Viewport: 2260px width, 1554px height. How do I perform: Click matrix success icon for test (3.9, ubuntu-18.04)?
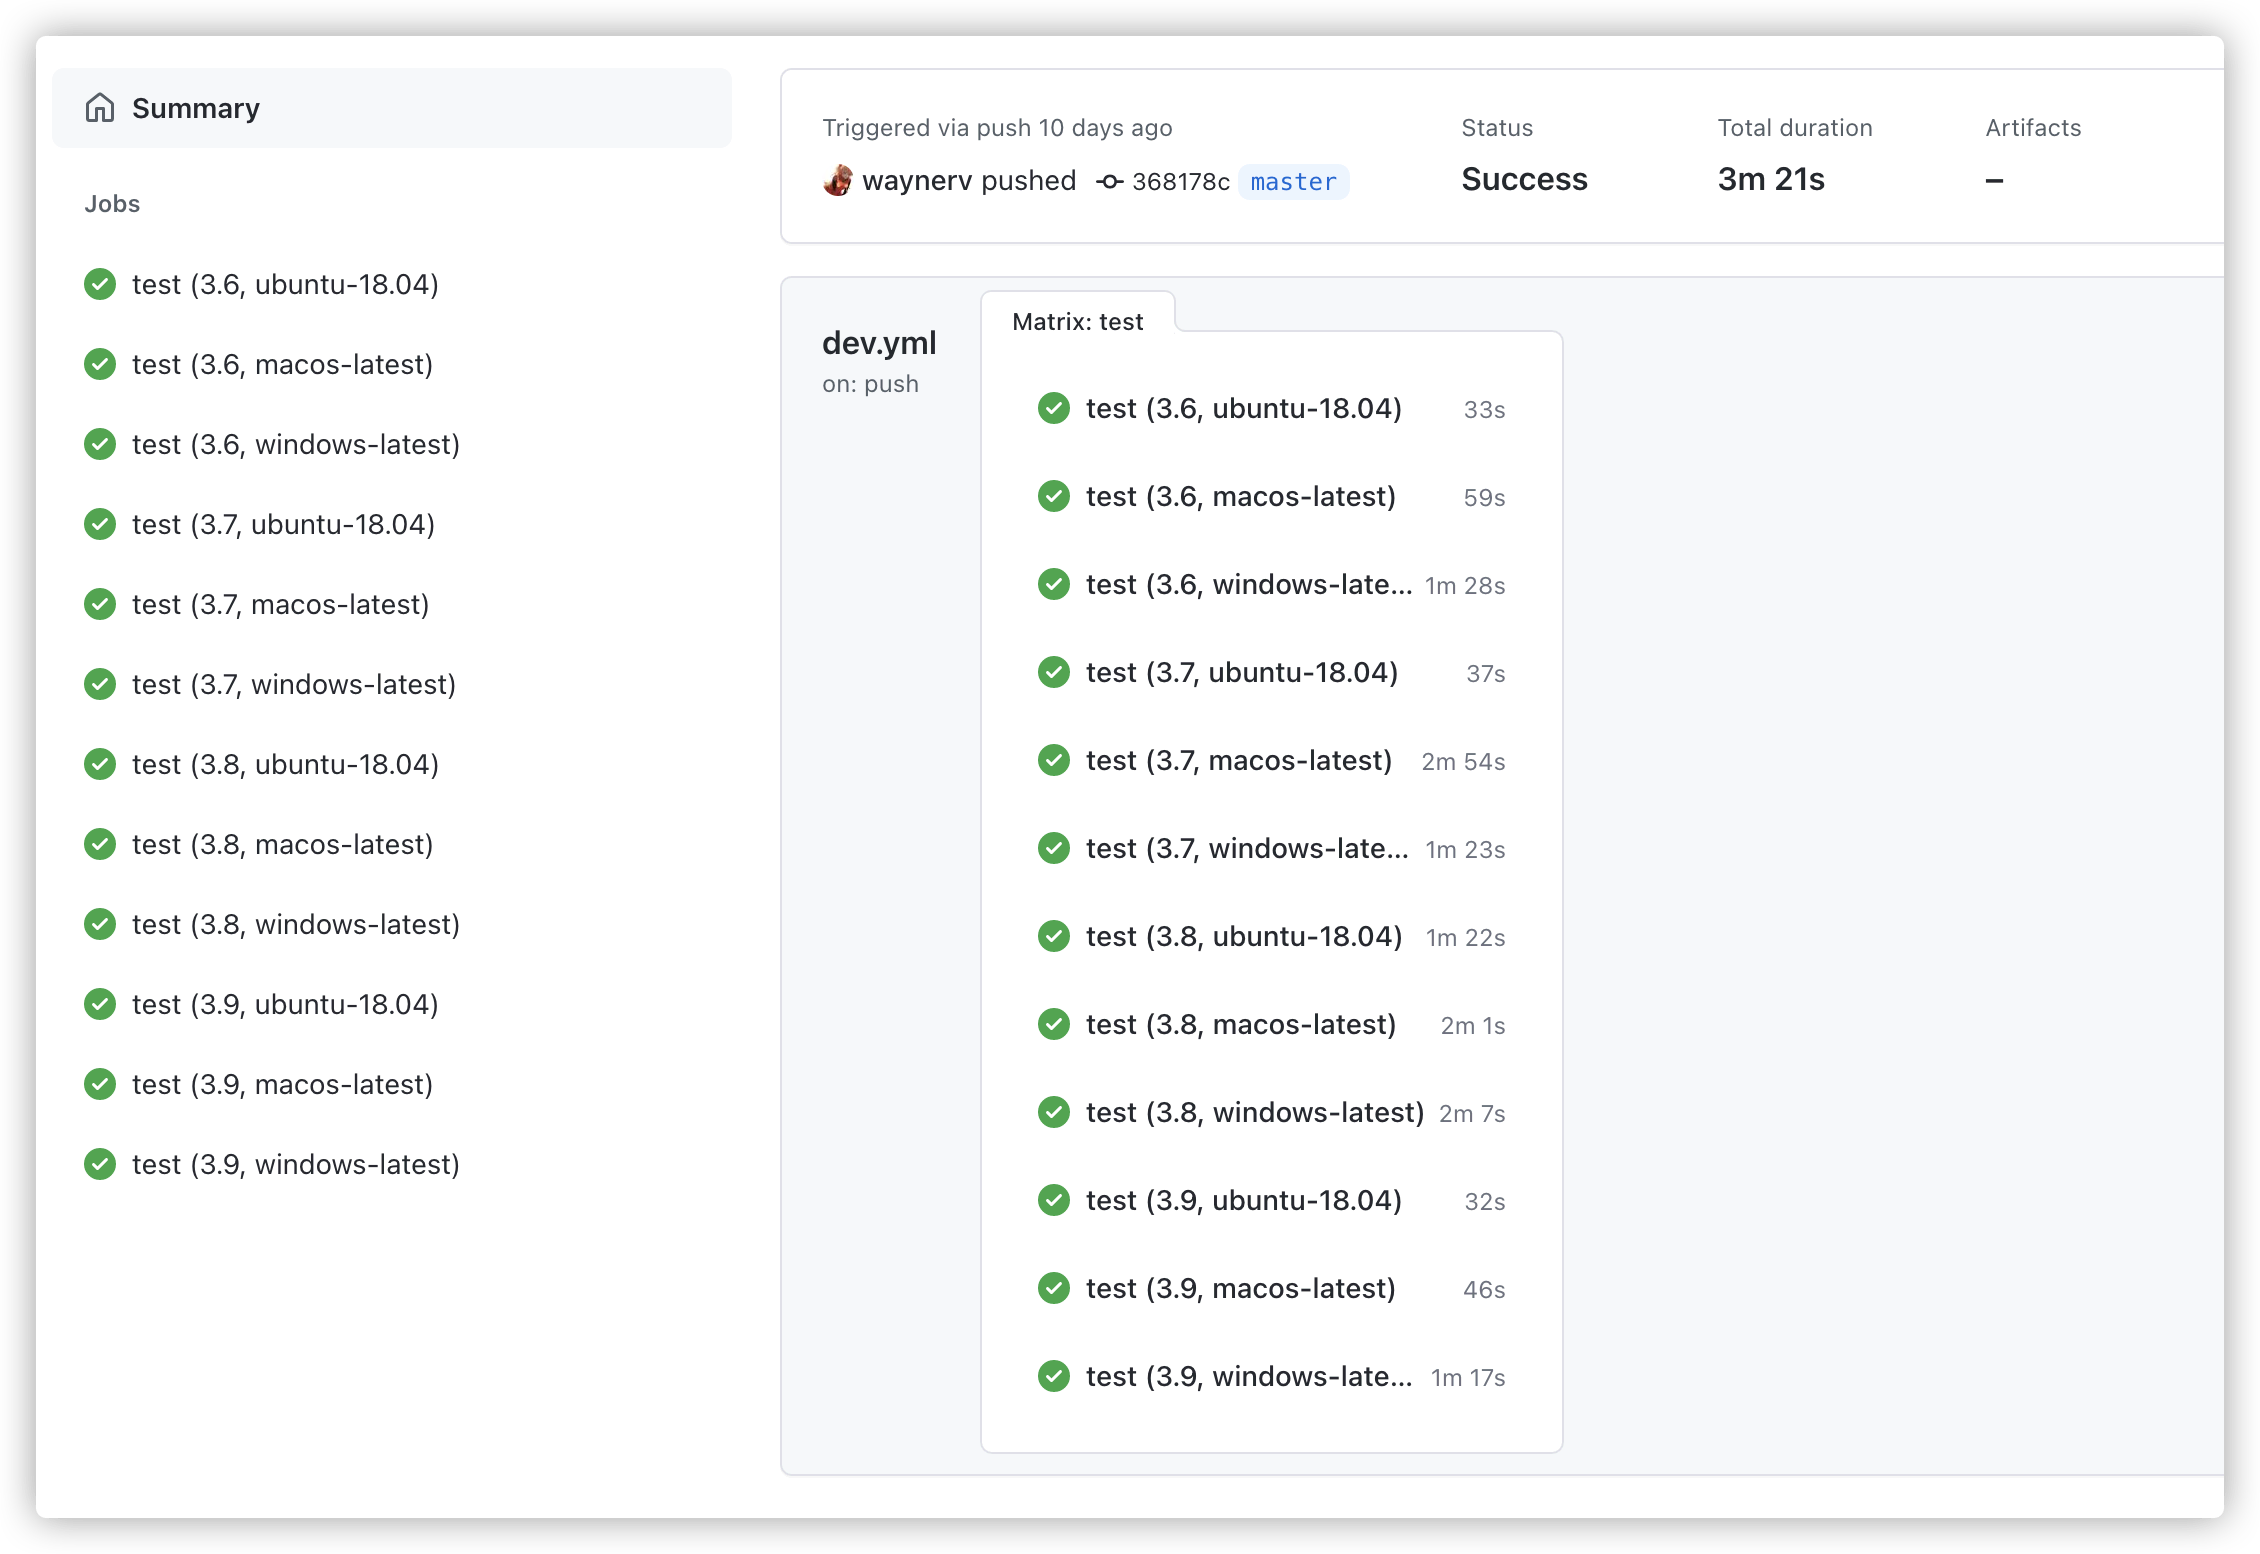(1054, 1200)
